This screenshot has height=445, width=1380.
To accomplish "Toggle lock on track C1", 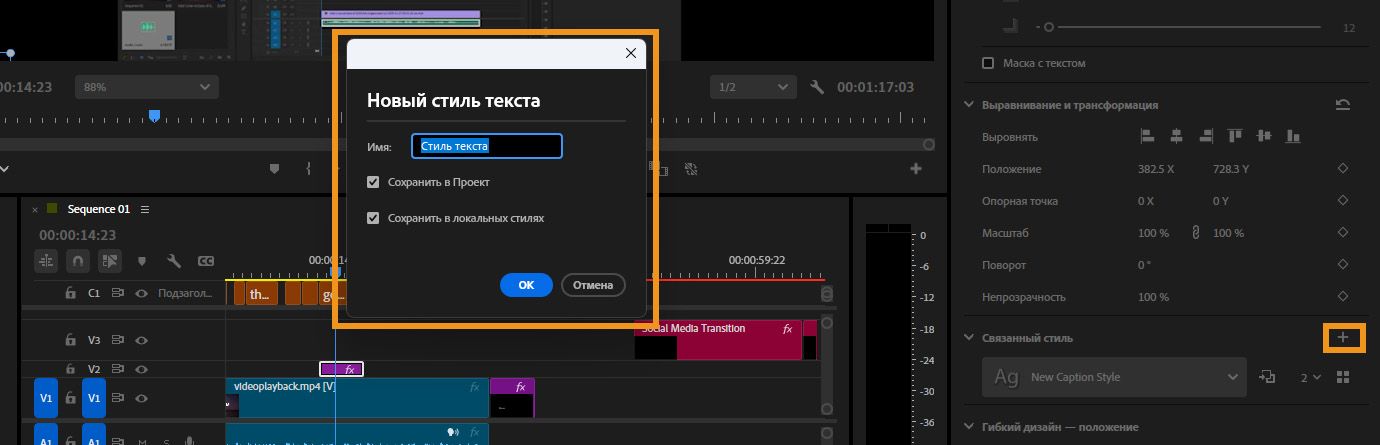I will [x=70, y=294].
